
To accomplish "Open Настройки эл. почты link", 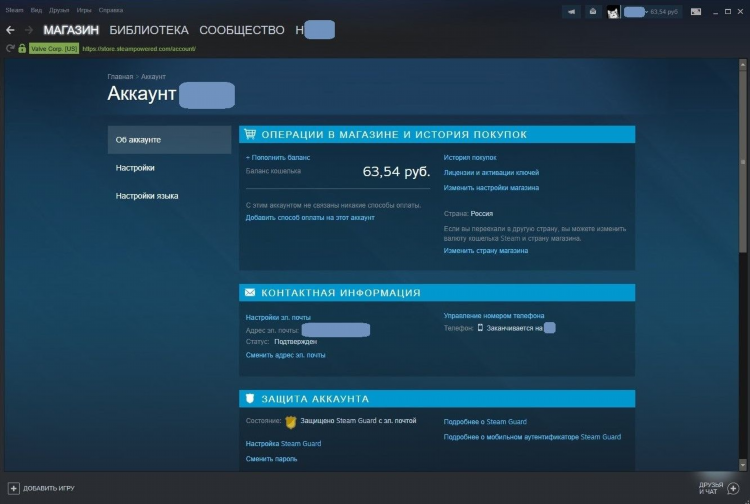I will tap(278, 318).
